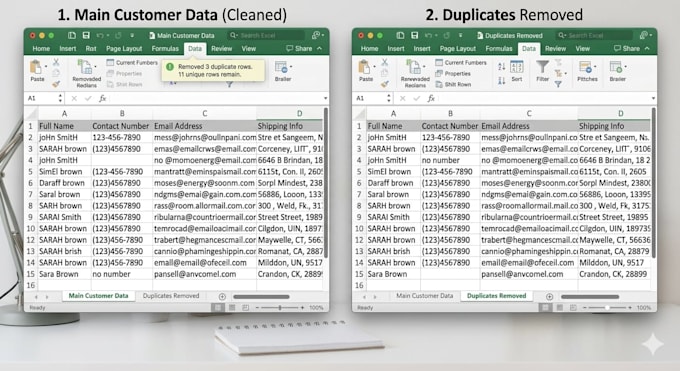
Task: Click Sort Z to A descending icon
Action: 502,80
